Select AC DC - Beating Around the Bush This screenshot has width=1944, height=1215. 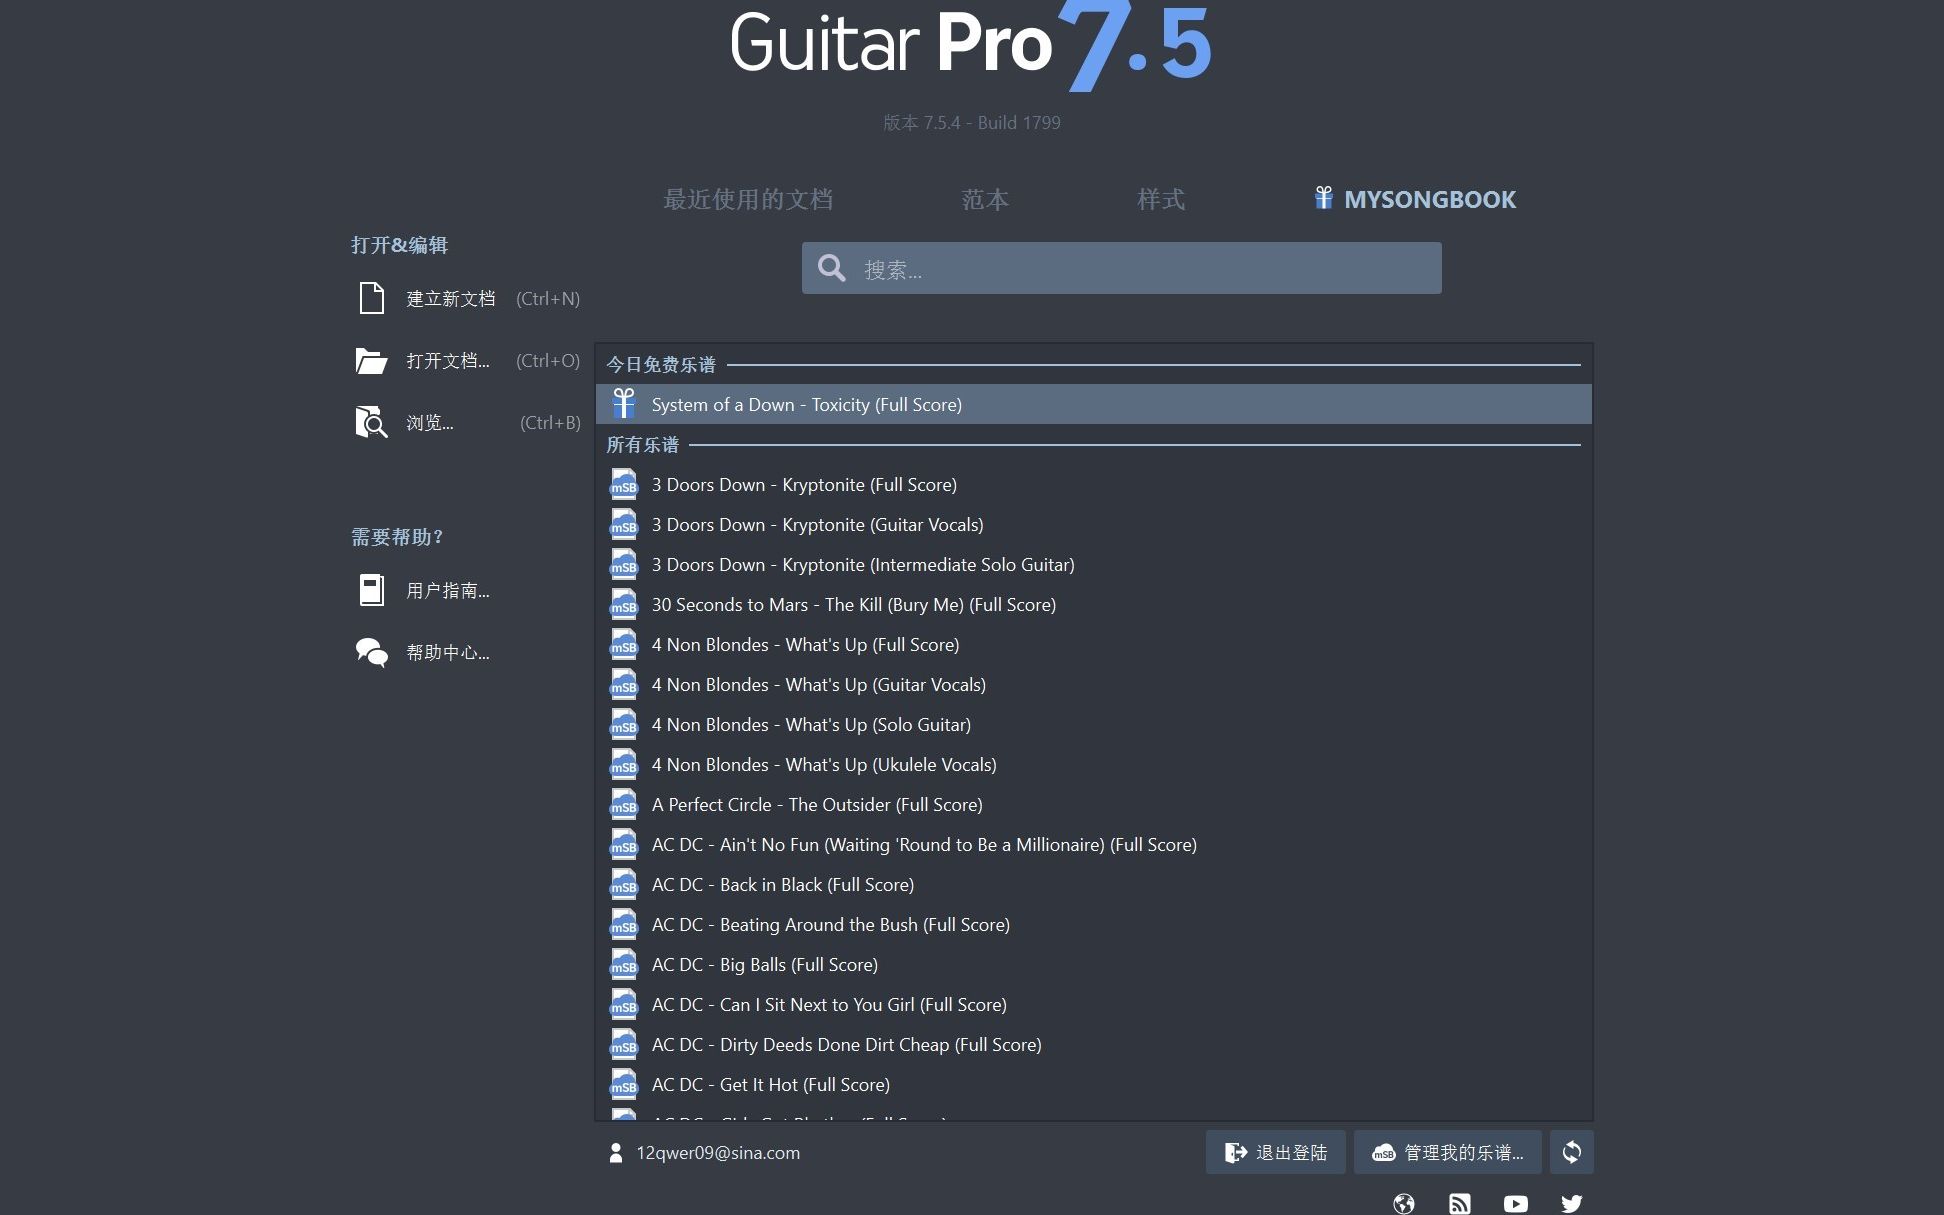point(1094,924)
